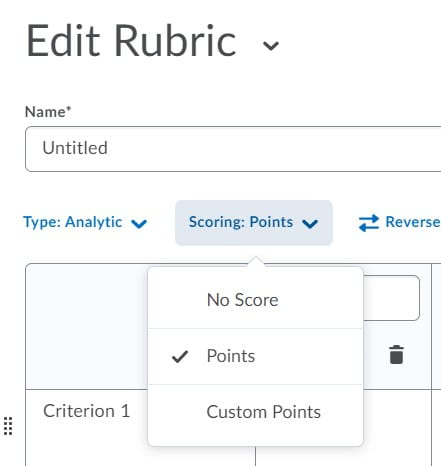Select the Points scoring option

coord(255,356)
